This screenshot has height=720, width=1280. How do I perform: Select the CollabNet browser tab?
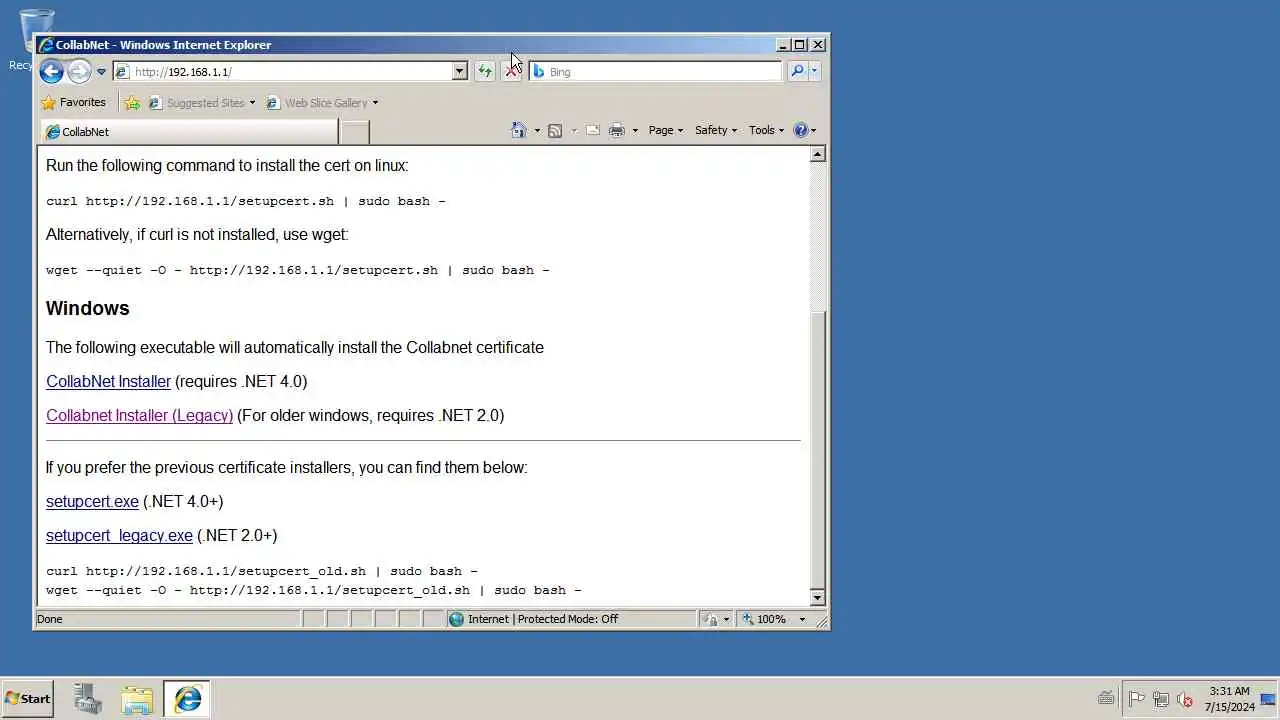point(190,132)
